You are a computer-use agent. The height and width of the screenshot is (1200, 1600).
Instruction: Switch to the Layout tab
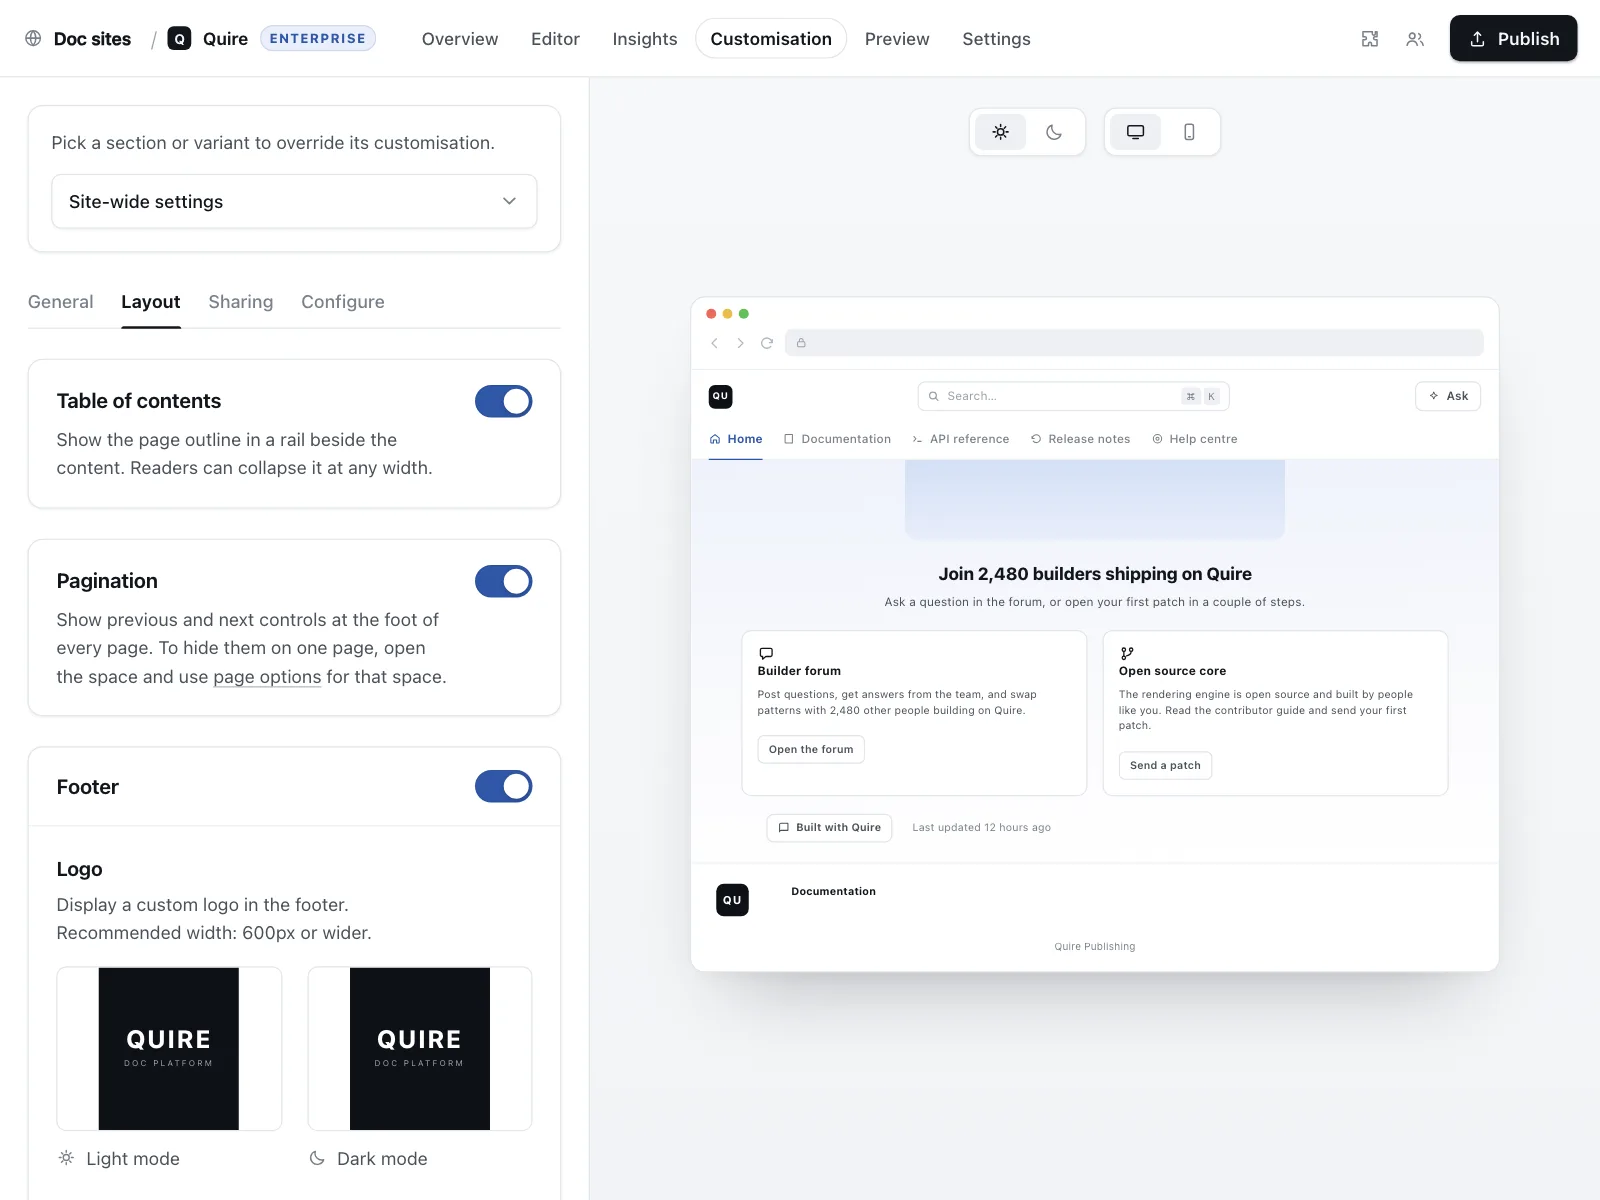click(151, 302)
